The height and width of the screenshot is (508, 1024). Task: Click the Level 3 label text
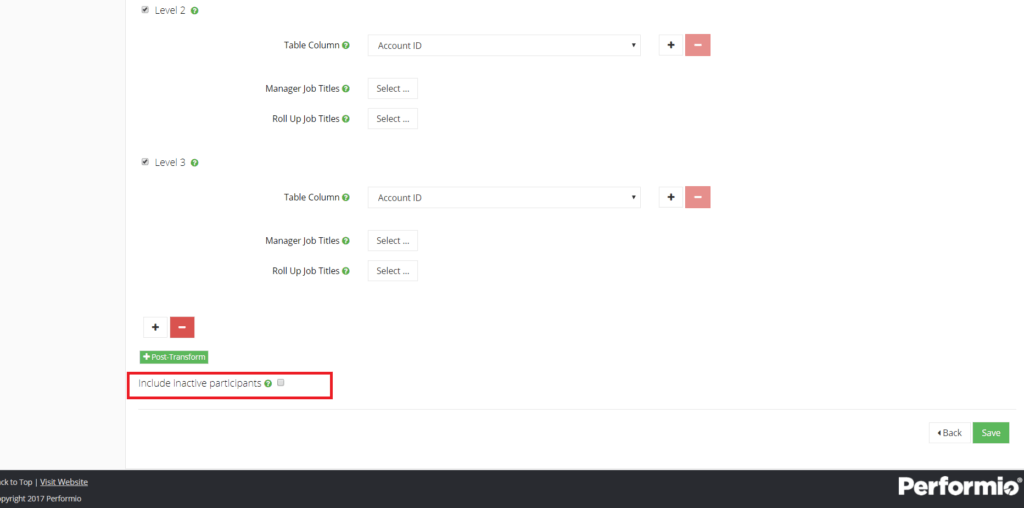pos(170,163)
